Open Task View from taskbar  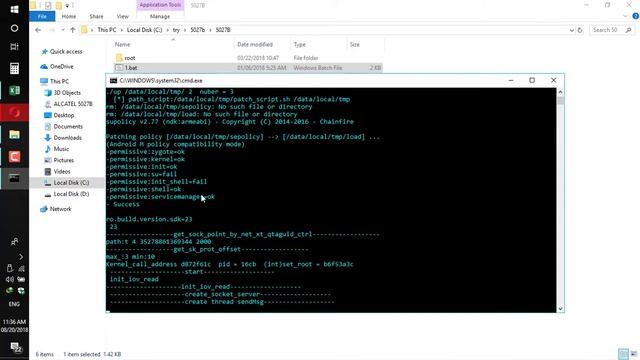14,47
